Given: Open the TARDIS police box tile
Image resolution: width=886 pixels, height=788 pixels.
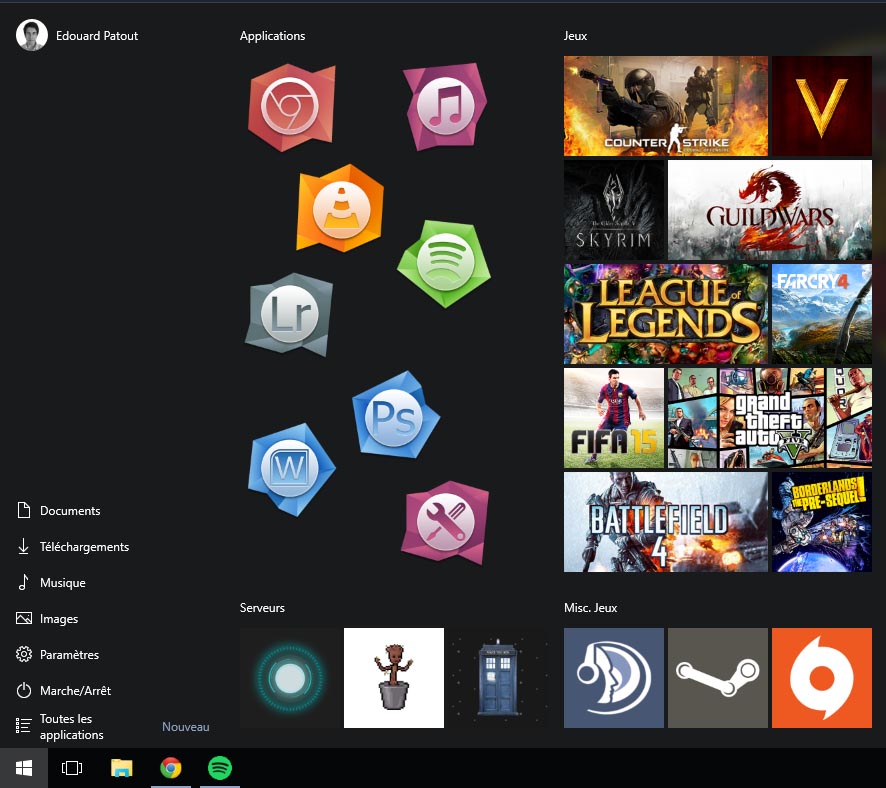Looking at the screenshot, I should [x=498, y=678].
